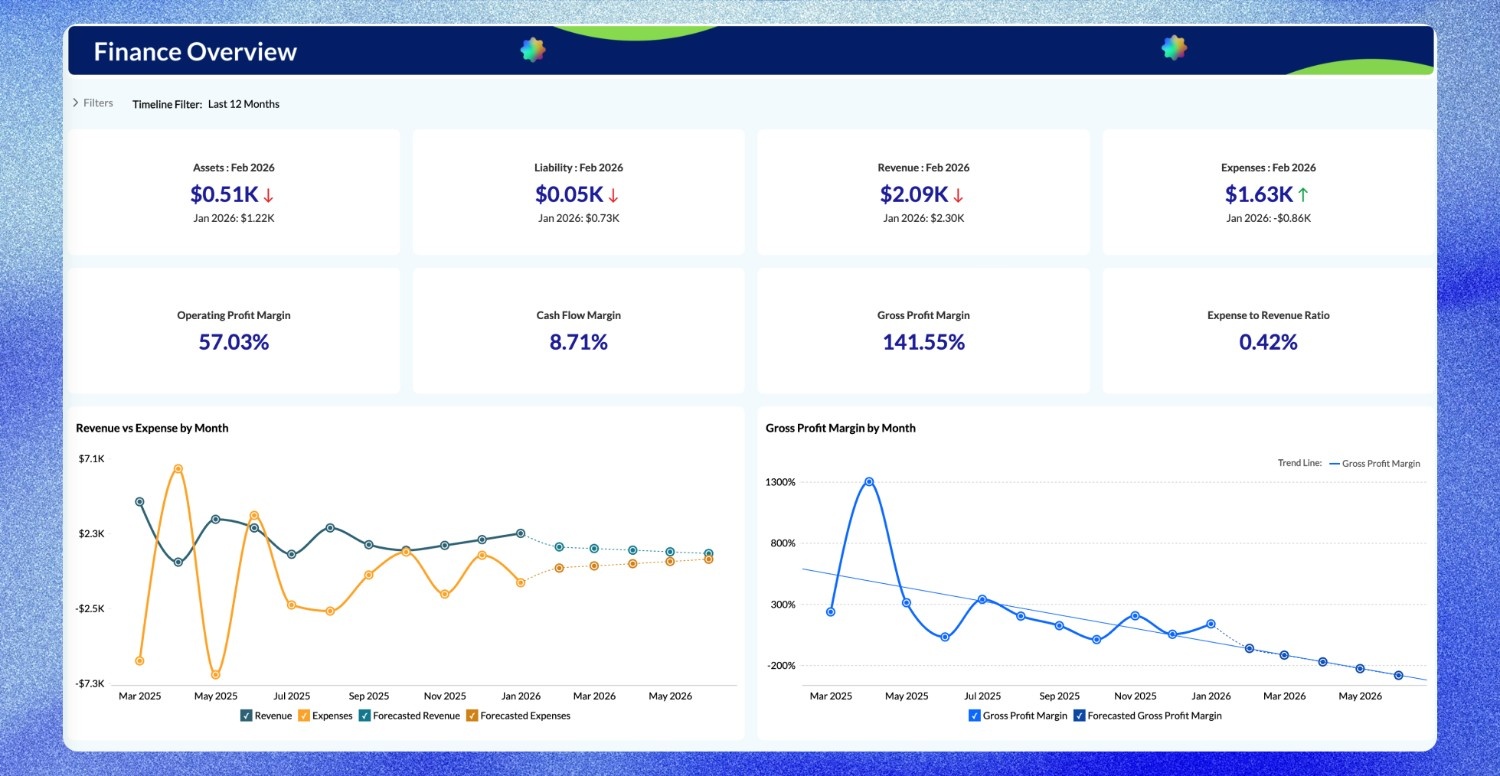Toggle the Revenue legend checkbox
The image size is (1500, 776).
[245, 715]
